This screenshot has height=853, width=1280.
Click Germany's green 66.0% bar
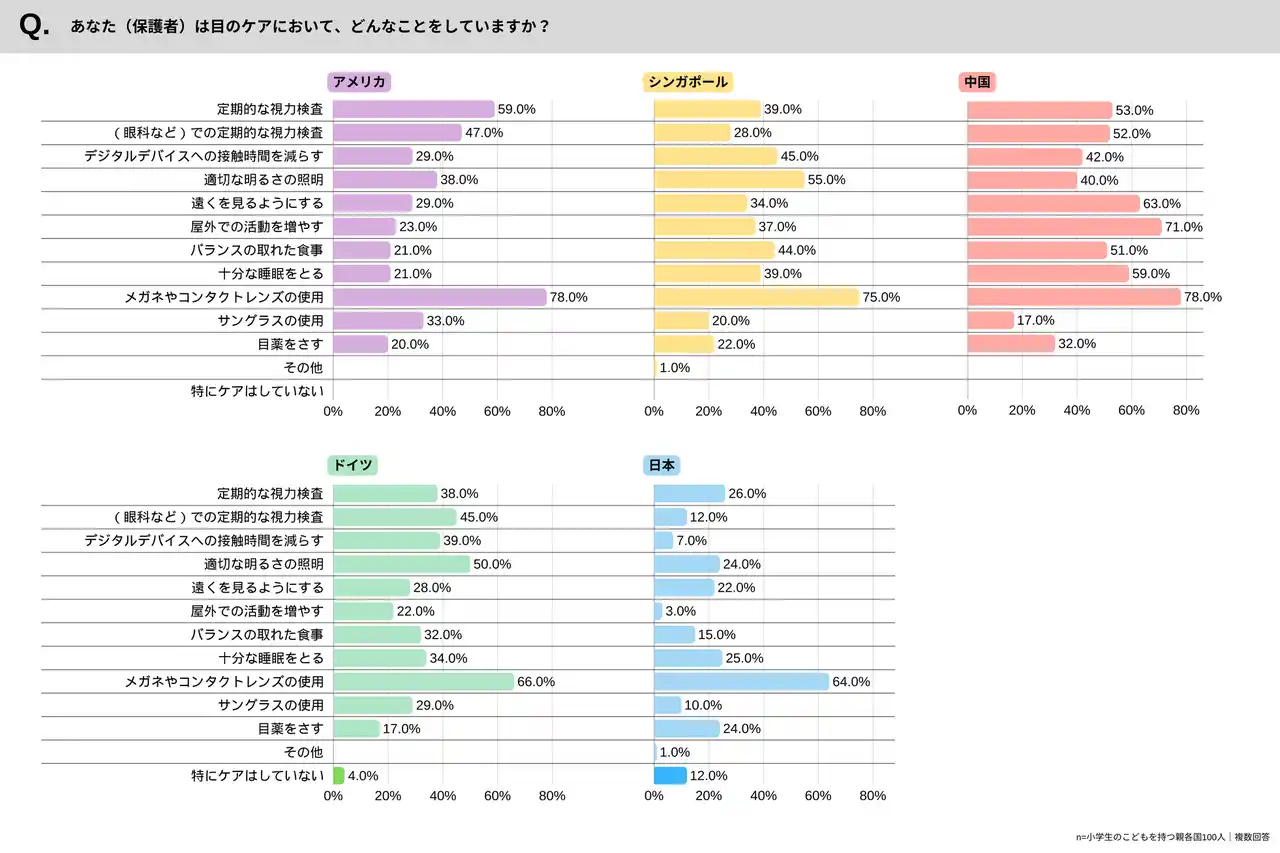pyautogui.click(x=423, y=681)
